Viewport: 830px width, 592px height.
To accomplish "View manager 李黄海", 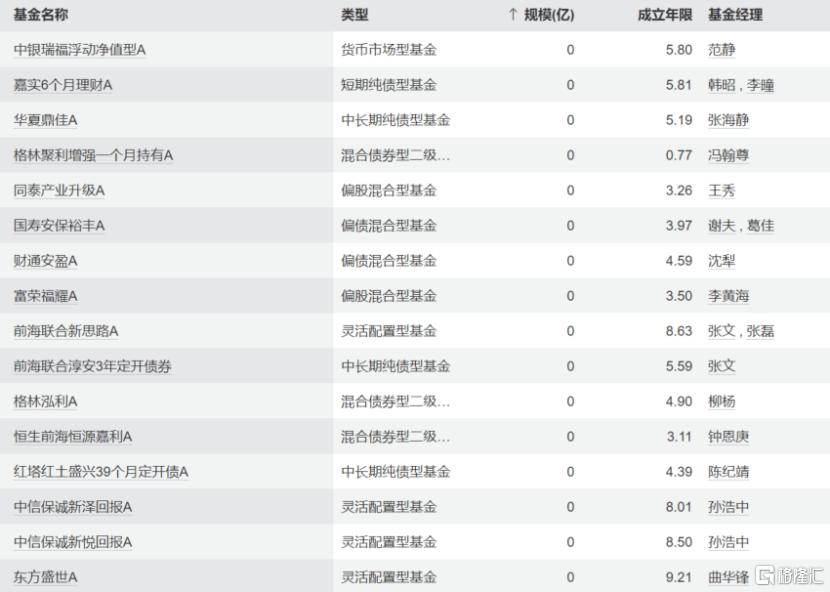I will tap(728, 296).
